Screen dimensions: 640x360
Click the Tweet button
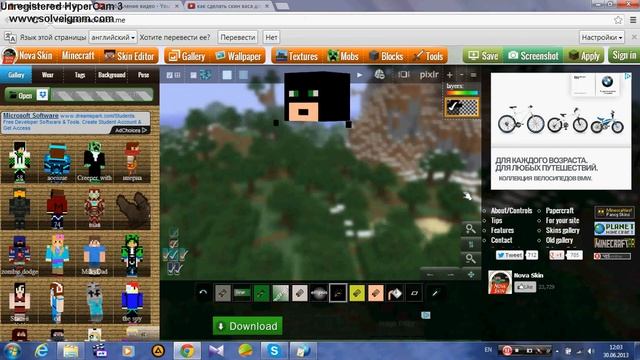(509, 255)
